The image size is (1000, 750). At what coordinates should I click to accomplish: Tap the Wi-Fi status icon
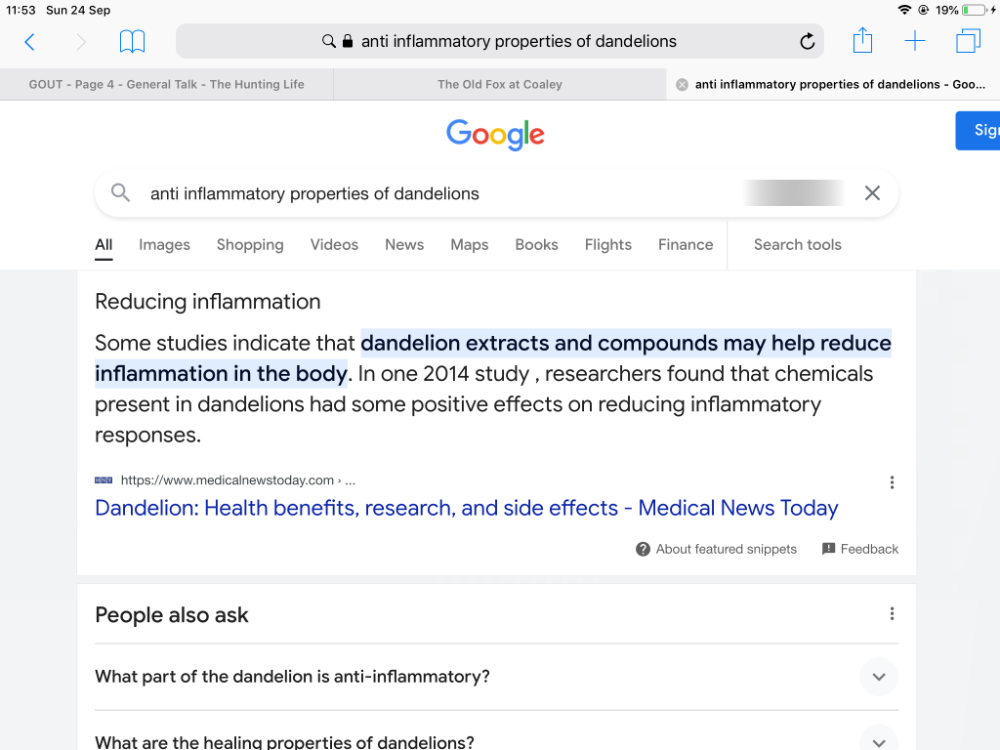(x=904, y=10)
